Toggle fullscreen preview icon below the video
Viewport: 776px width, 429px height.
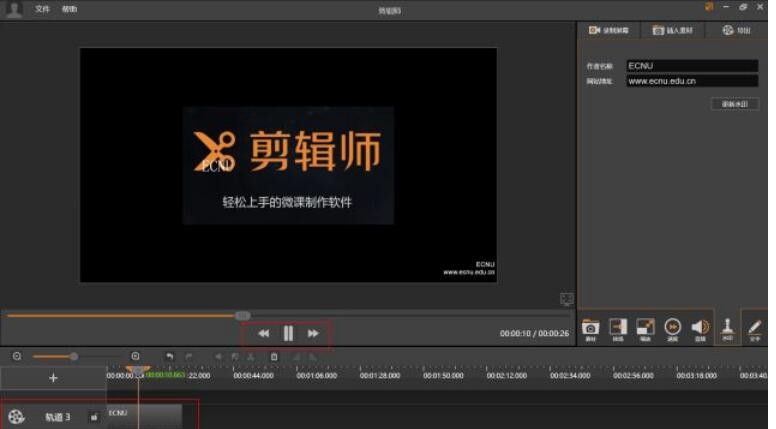pos(567,298)
